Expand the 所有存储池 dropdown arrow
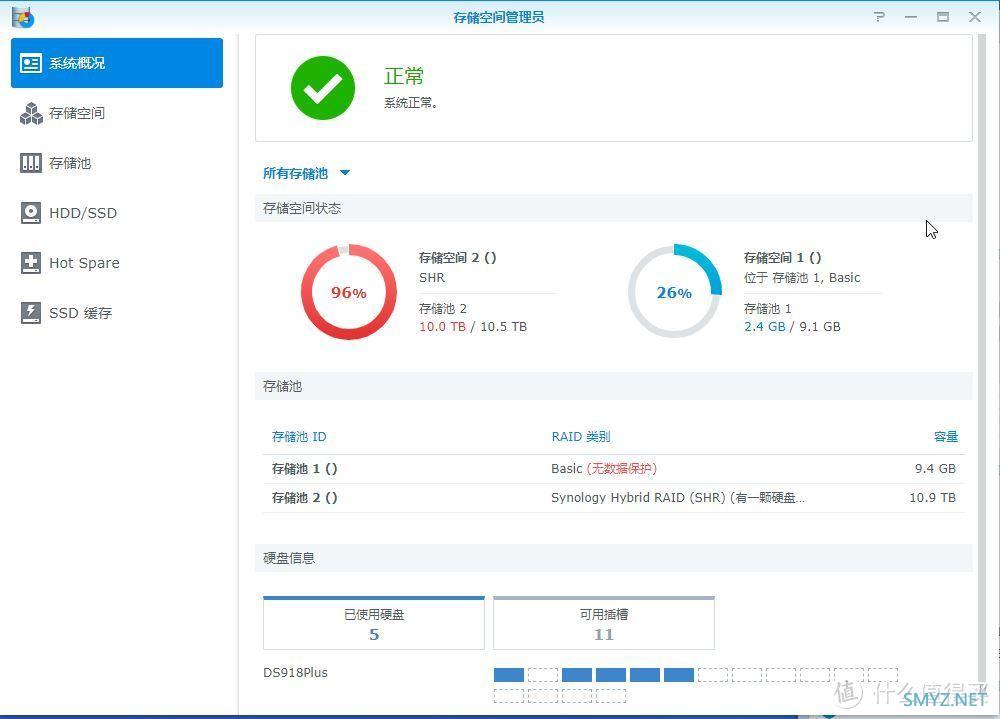 pos(345,173)
